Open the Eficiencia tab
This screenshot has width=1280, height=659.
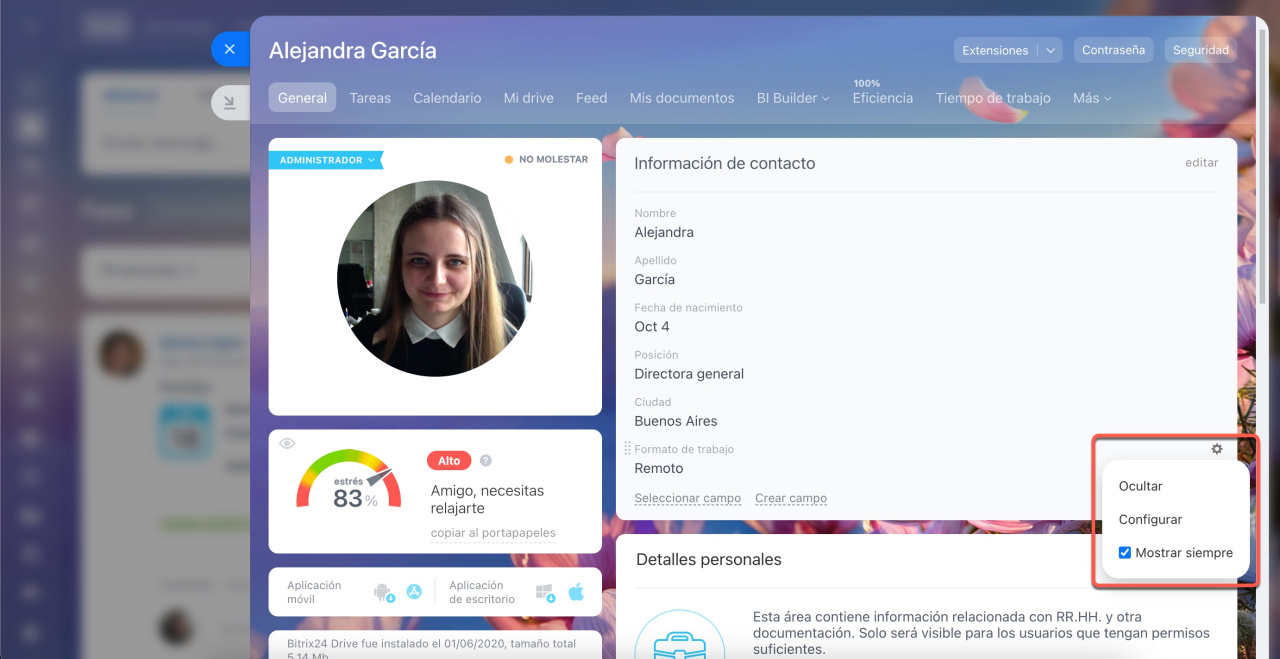883,98
